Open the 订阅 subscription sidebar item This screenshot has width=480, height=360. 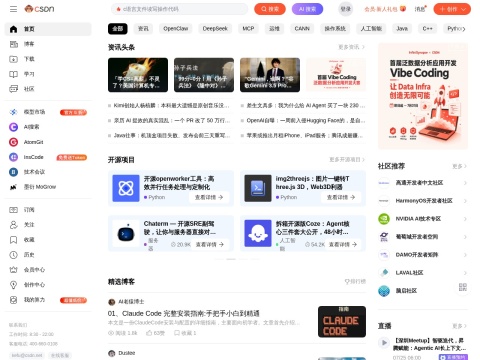[x=48, y=210]
